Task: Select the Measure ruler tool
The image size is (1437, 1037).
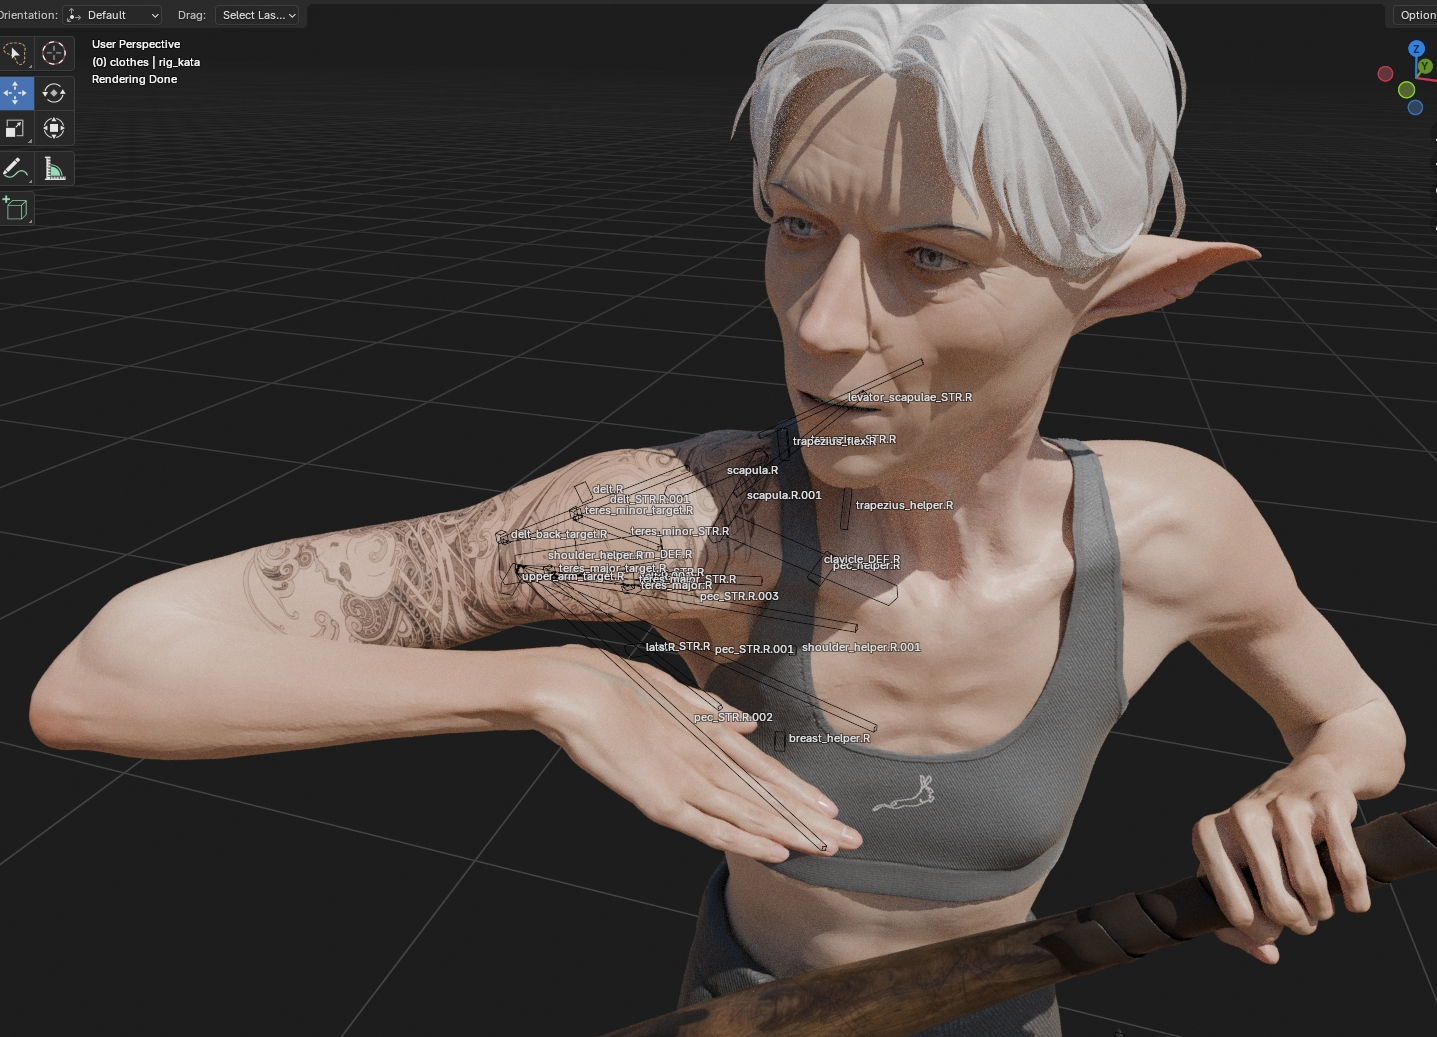Action: point(54,168)
